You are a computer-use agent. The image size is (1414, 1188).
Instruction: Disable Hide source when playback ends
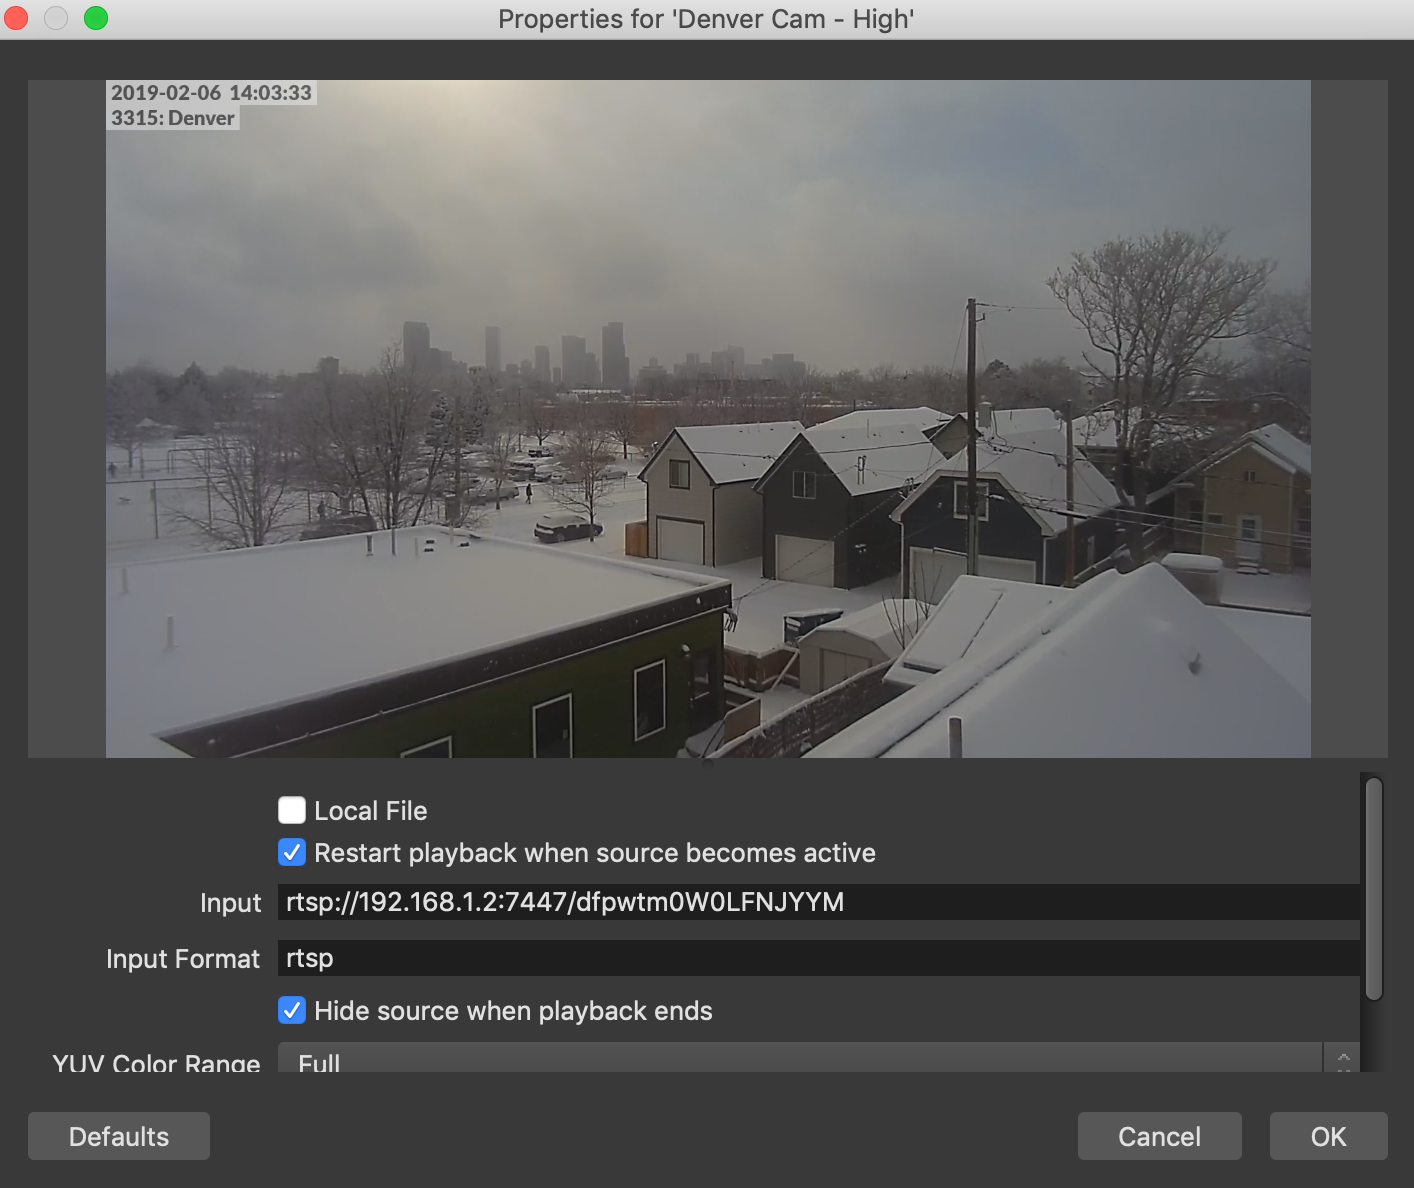[292, 1010]
